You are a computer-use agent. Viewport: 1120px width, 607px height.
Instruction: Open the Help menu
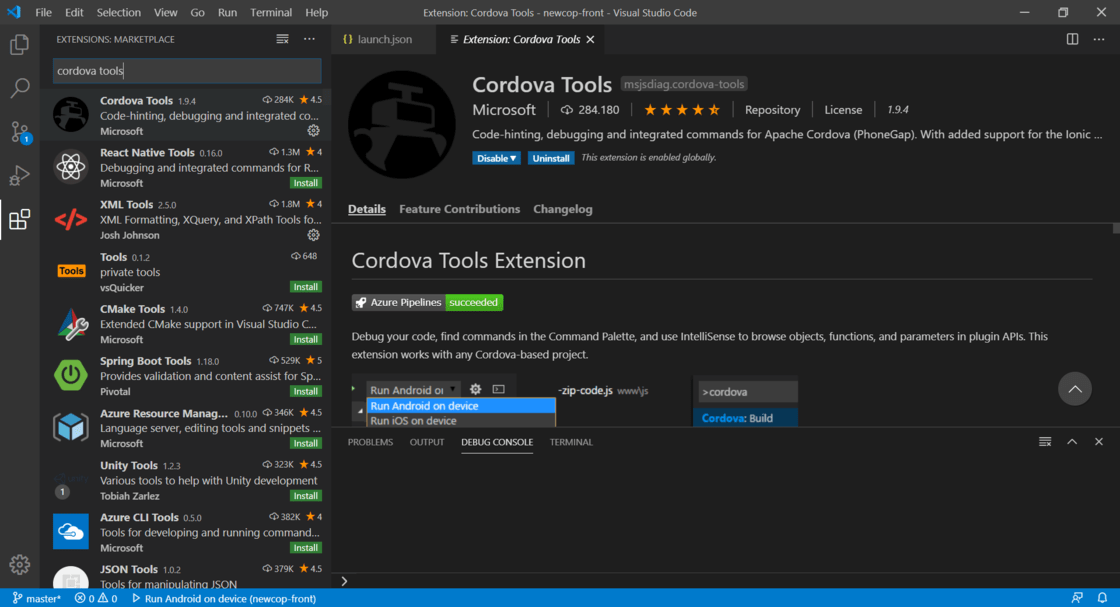(x=316, y=12)
